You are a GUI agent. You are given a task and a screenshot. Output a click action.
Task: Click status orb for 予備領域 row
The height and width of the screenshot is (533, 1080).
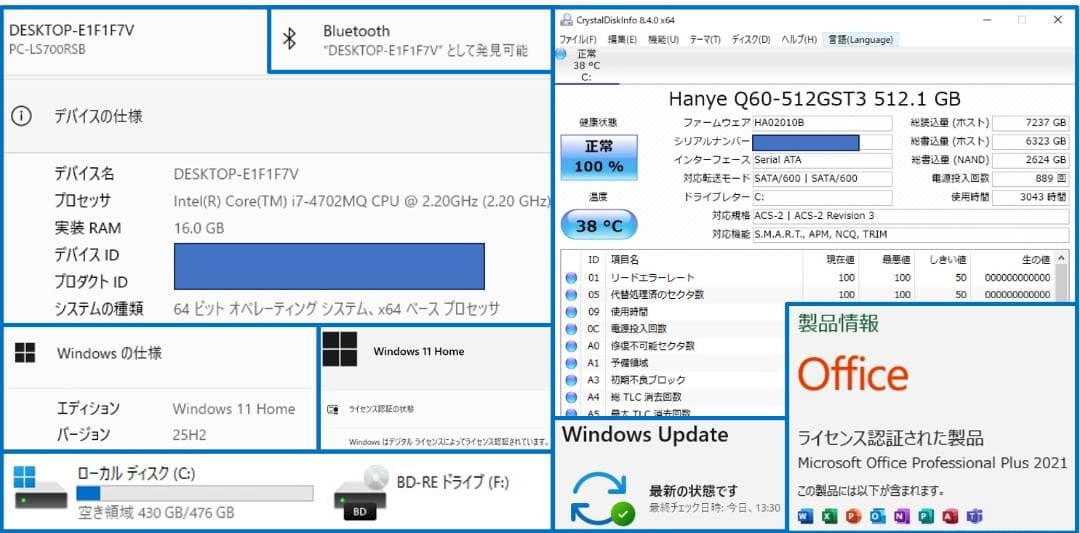tap(571, 363)
